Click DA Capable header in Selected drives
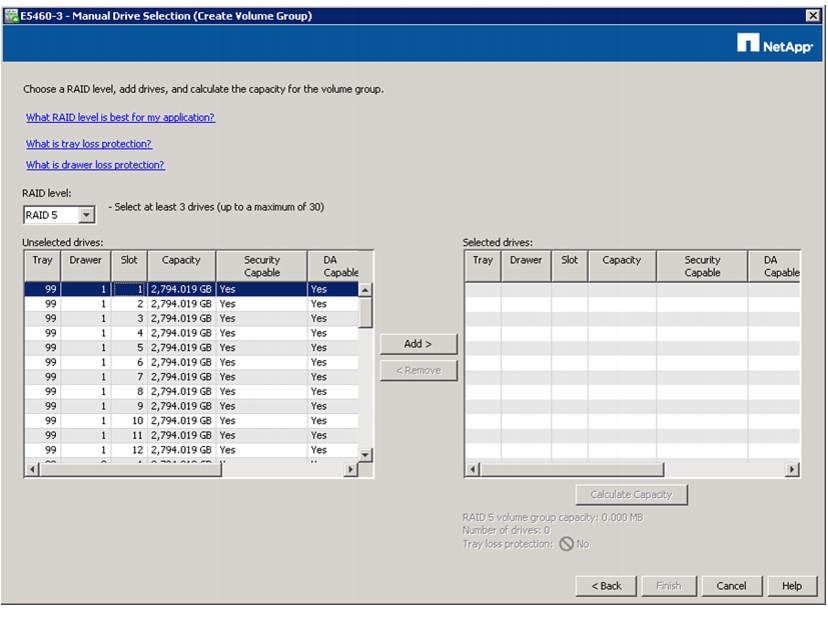 click(x=774, y=266)
